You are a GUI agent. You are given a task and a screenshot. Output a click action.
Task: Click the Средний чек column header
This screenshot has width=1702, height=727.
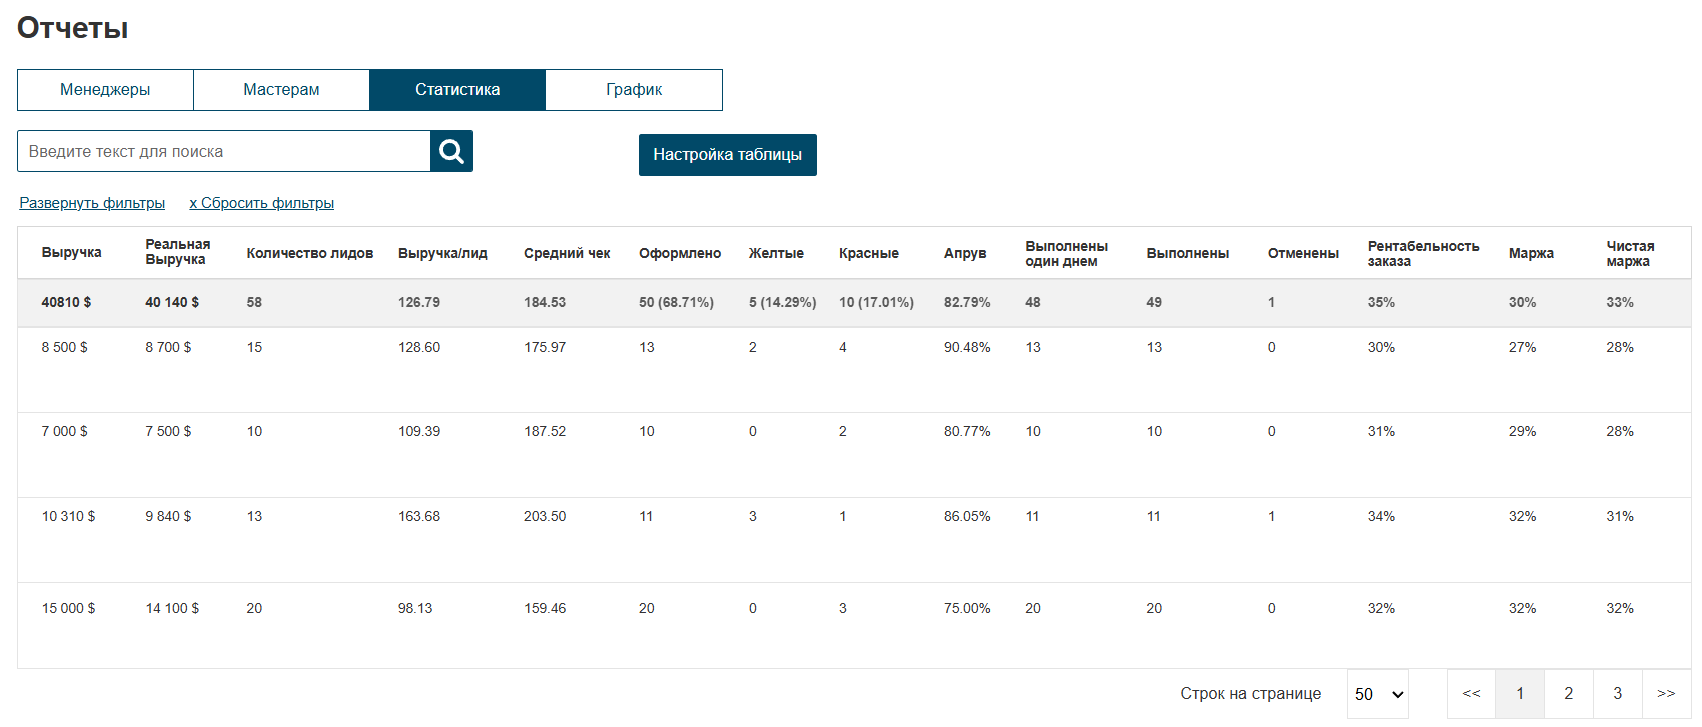click(567, 254)
